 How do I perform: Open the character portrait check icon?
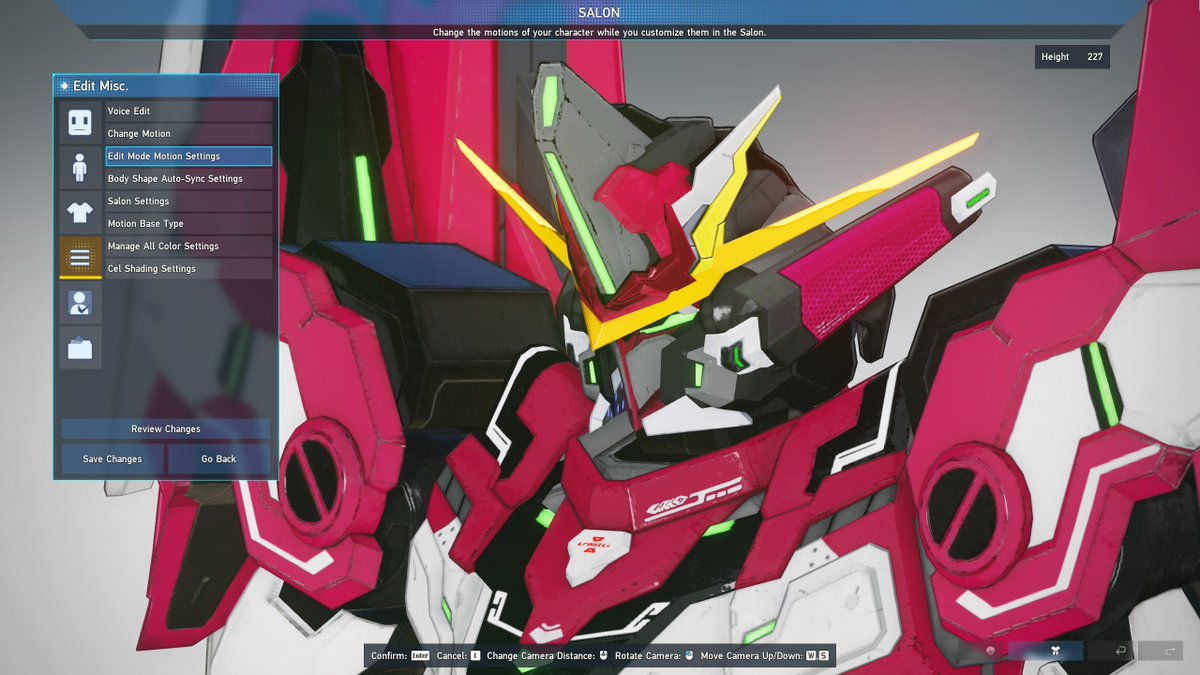(80, 302)
